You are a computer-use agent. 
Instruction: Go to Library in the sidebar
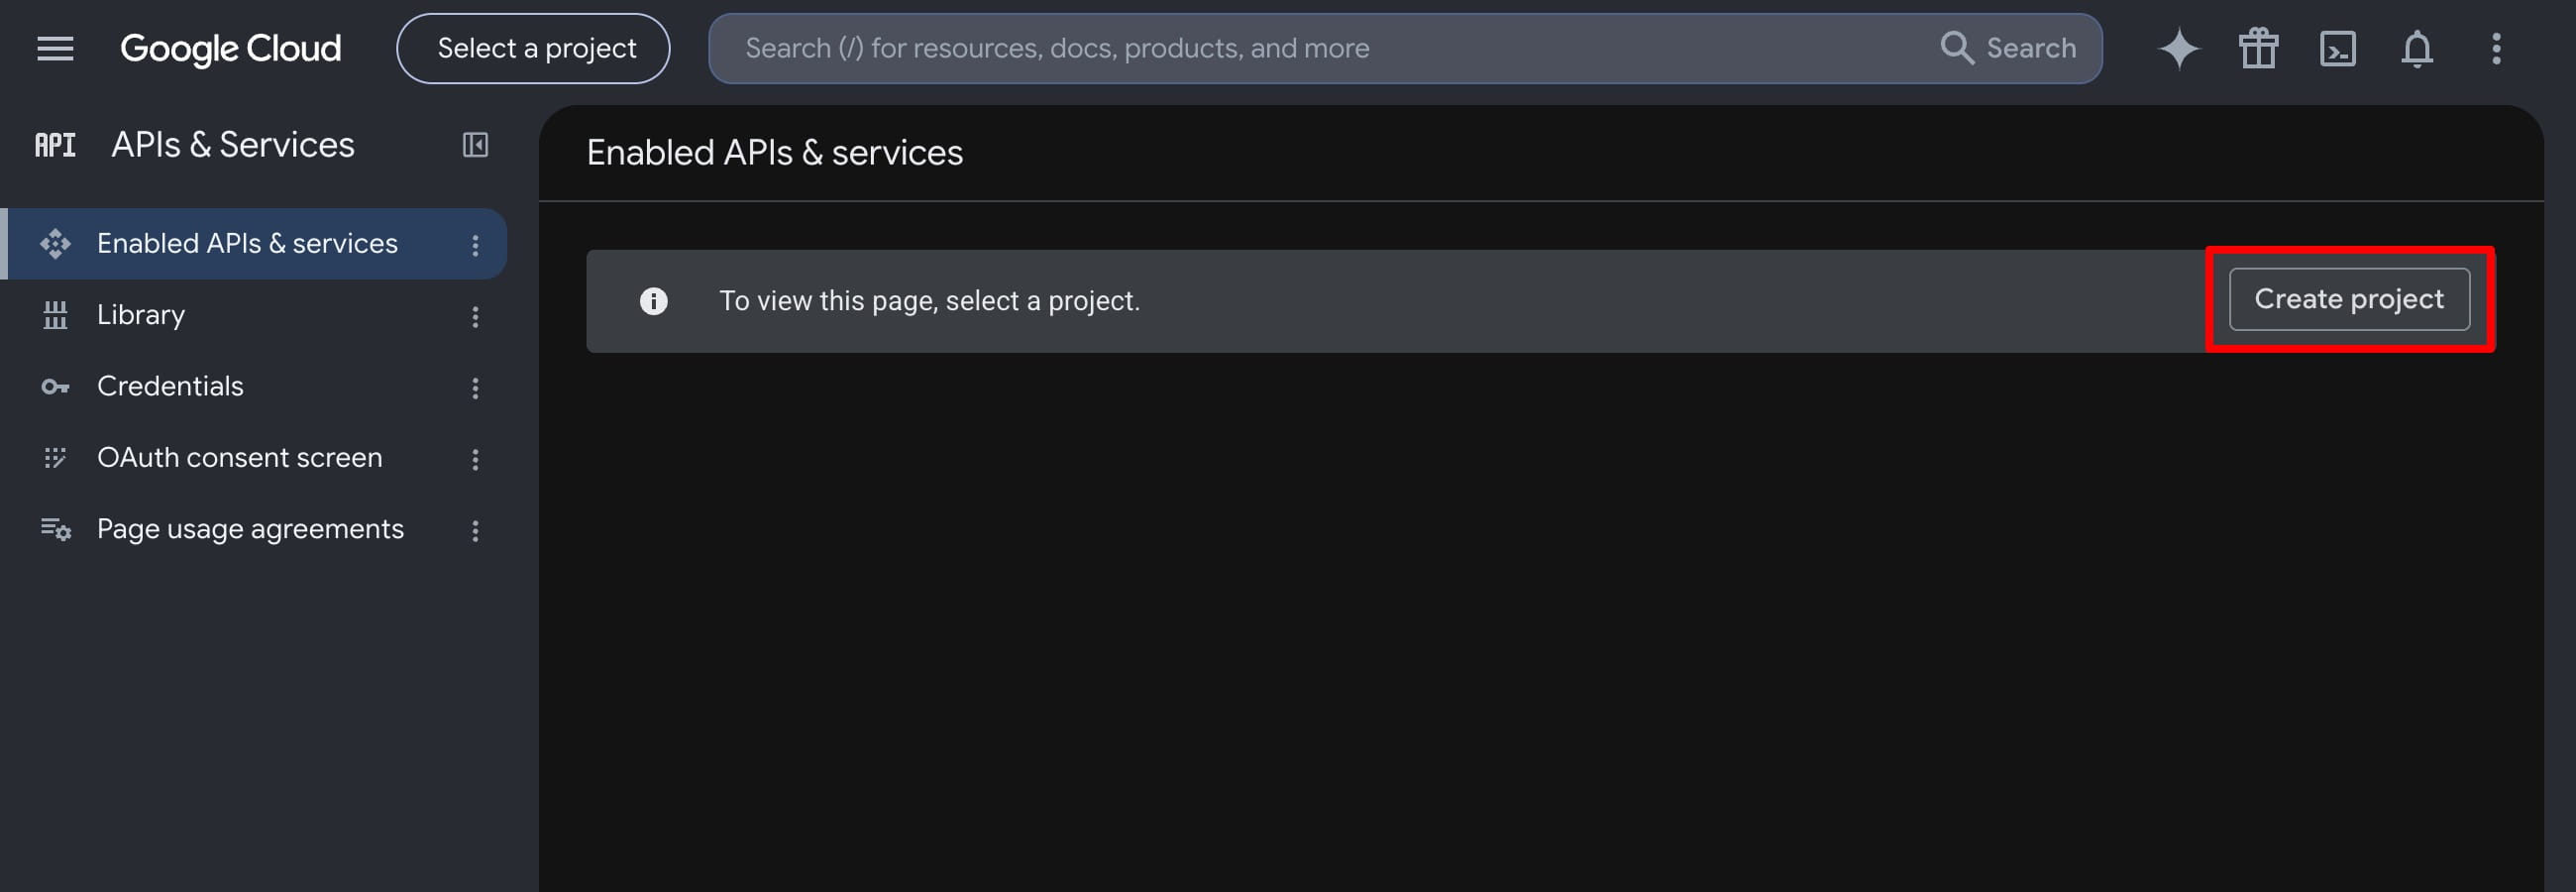(256, 315)
